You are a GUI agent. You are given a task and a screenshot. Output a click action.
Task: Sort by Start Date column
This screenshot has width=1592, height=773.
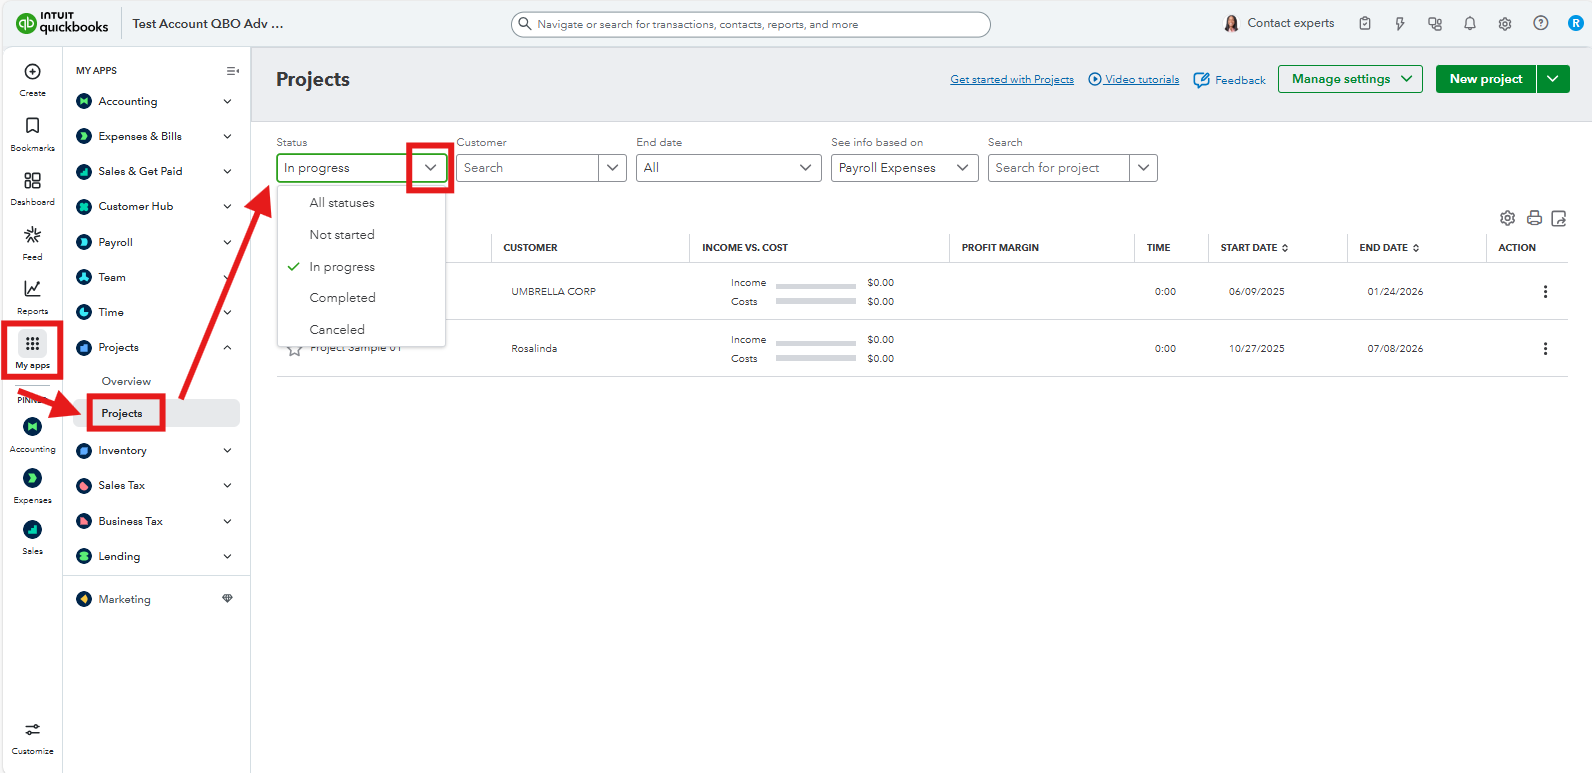click(x=1254, y=248)
